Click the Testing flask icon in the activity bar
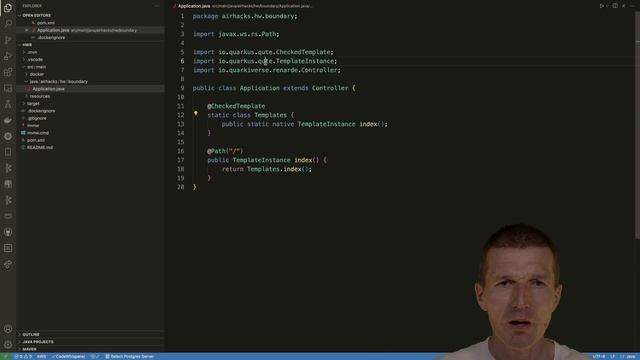 coord(8,104)
